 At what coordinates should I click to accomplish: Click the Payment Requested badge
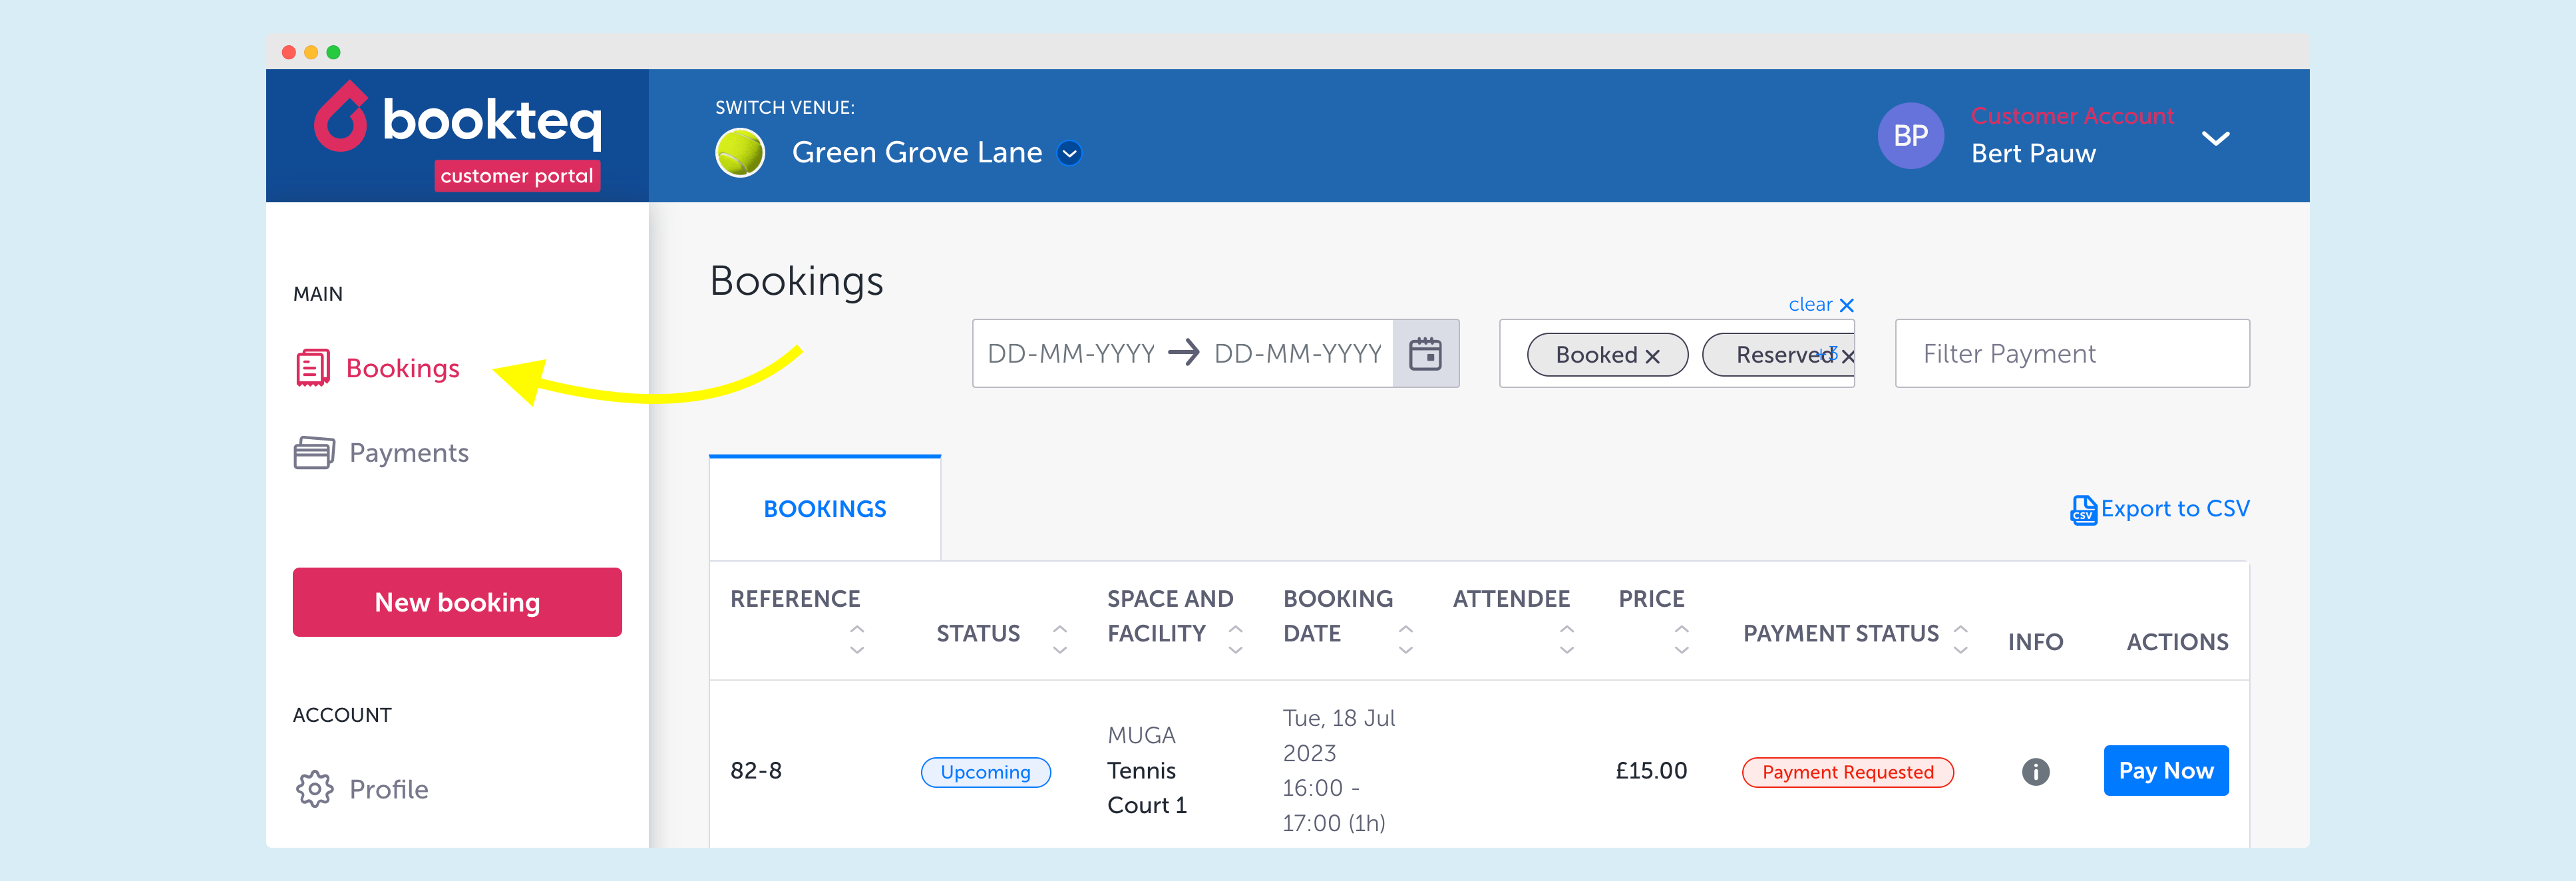(x=1847, y=772)
